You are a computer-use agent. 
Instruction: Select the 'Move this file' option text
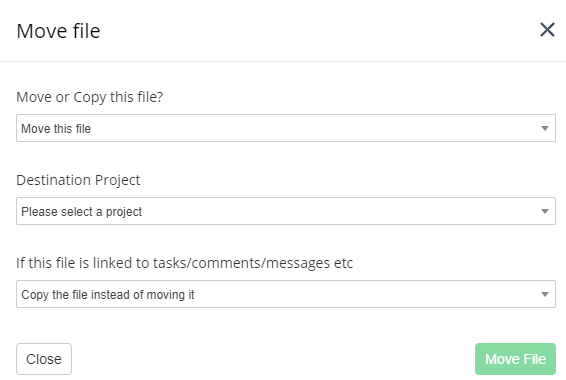click(x=56, y=129)
